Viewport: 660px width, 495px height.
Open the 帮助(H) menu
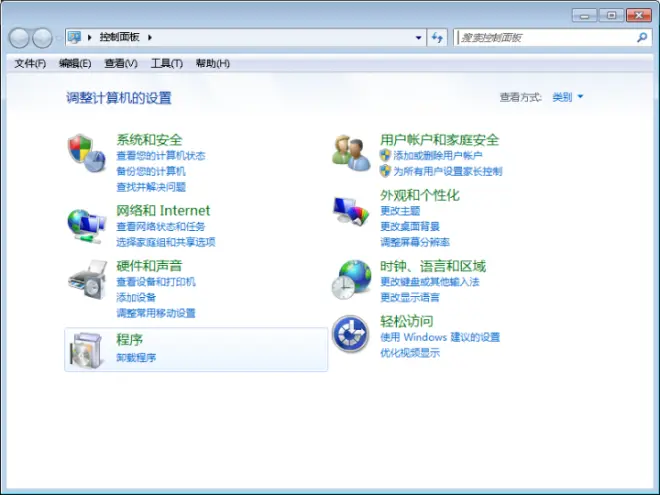pos(213,64)
